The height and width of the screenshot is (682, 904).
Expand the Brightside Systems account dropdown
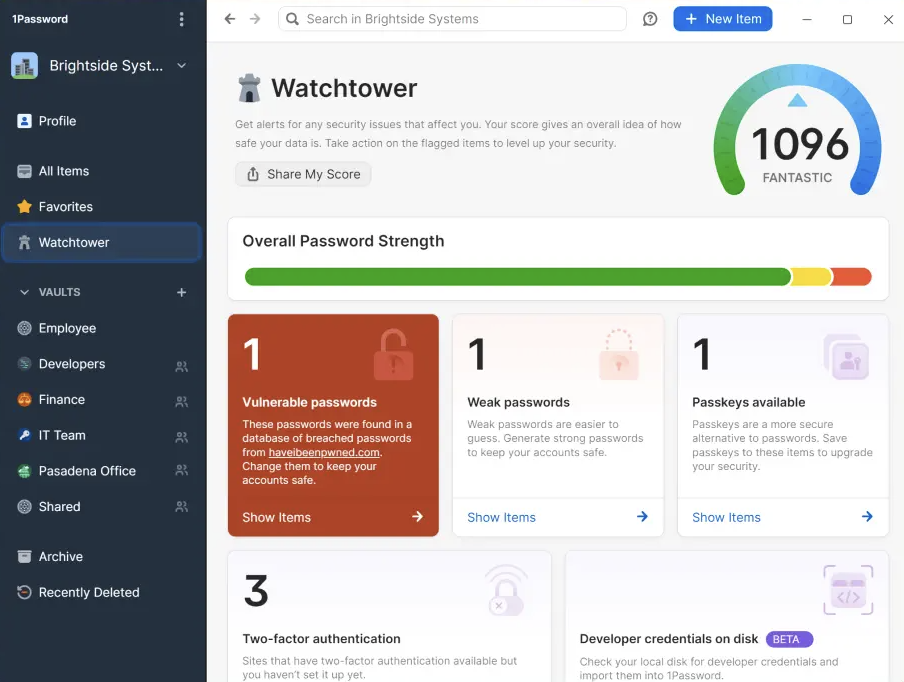click(x=182, y=66)
